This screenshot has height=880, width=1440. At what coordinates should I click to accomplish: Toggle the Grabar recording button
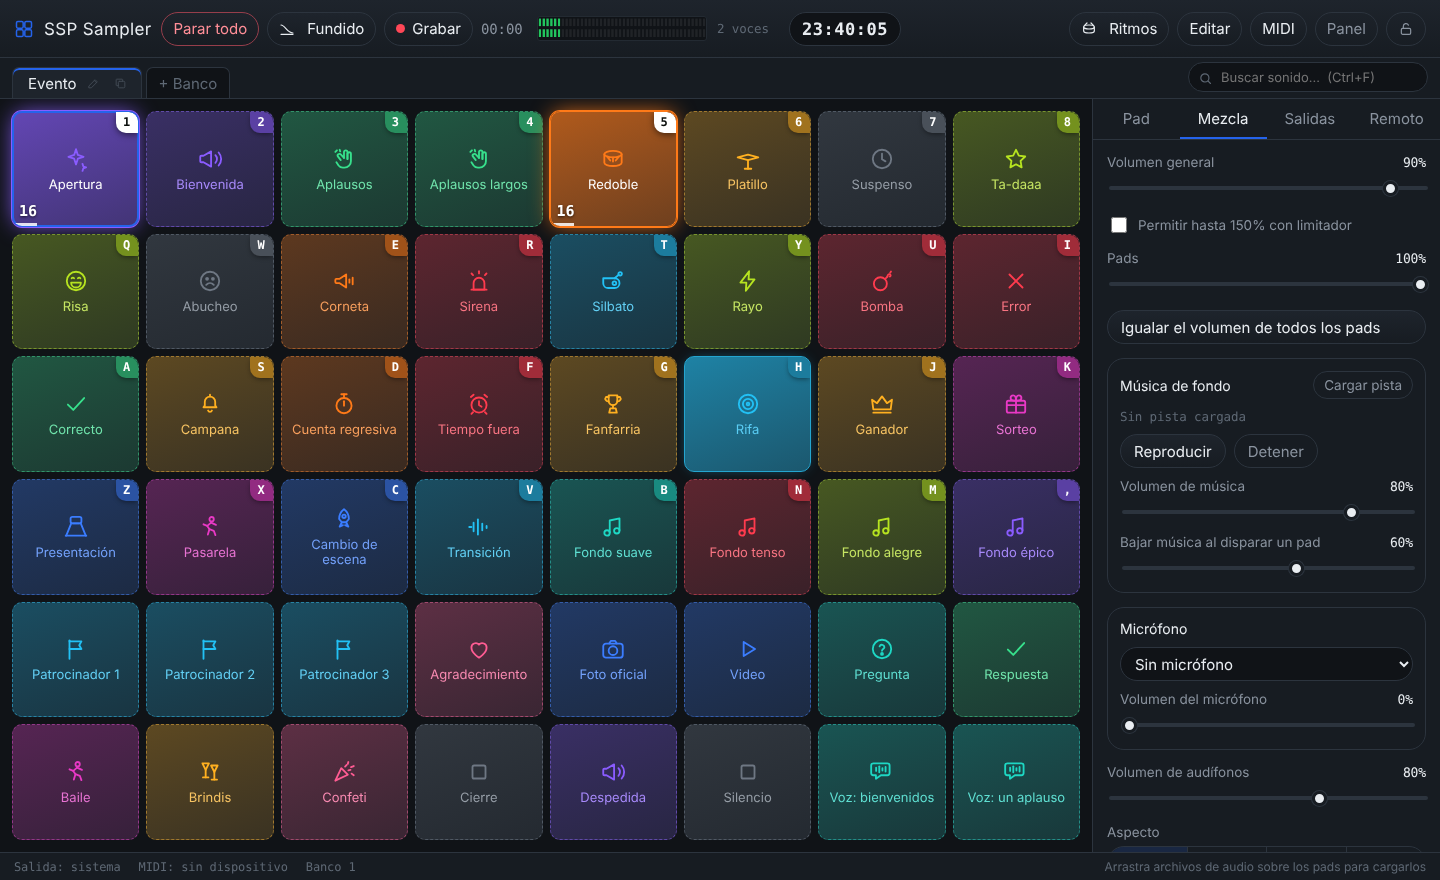point(428,29)
